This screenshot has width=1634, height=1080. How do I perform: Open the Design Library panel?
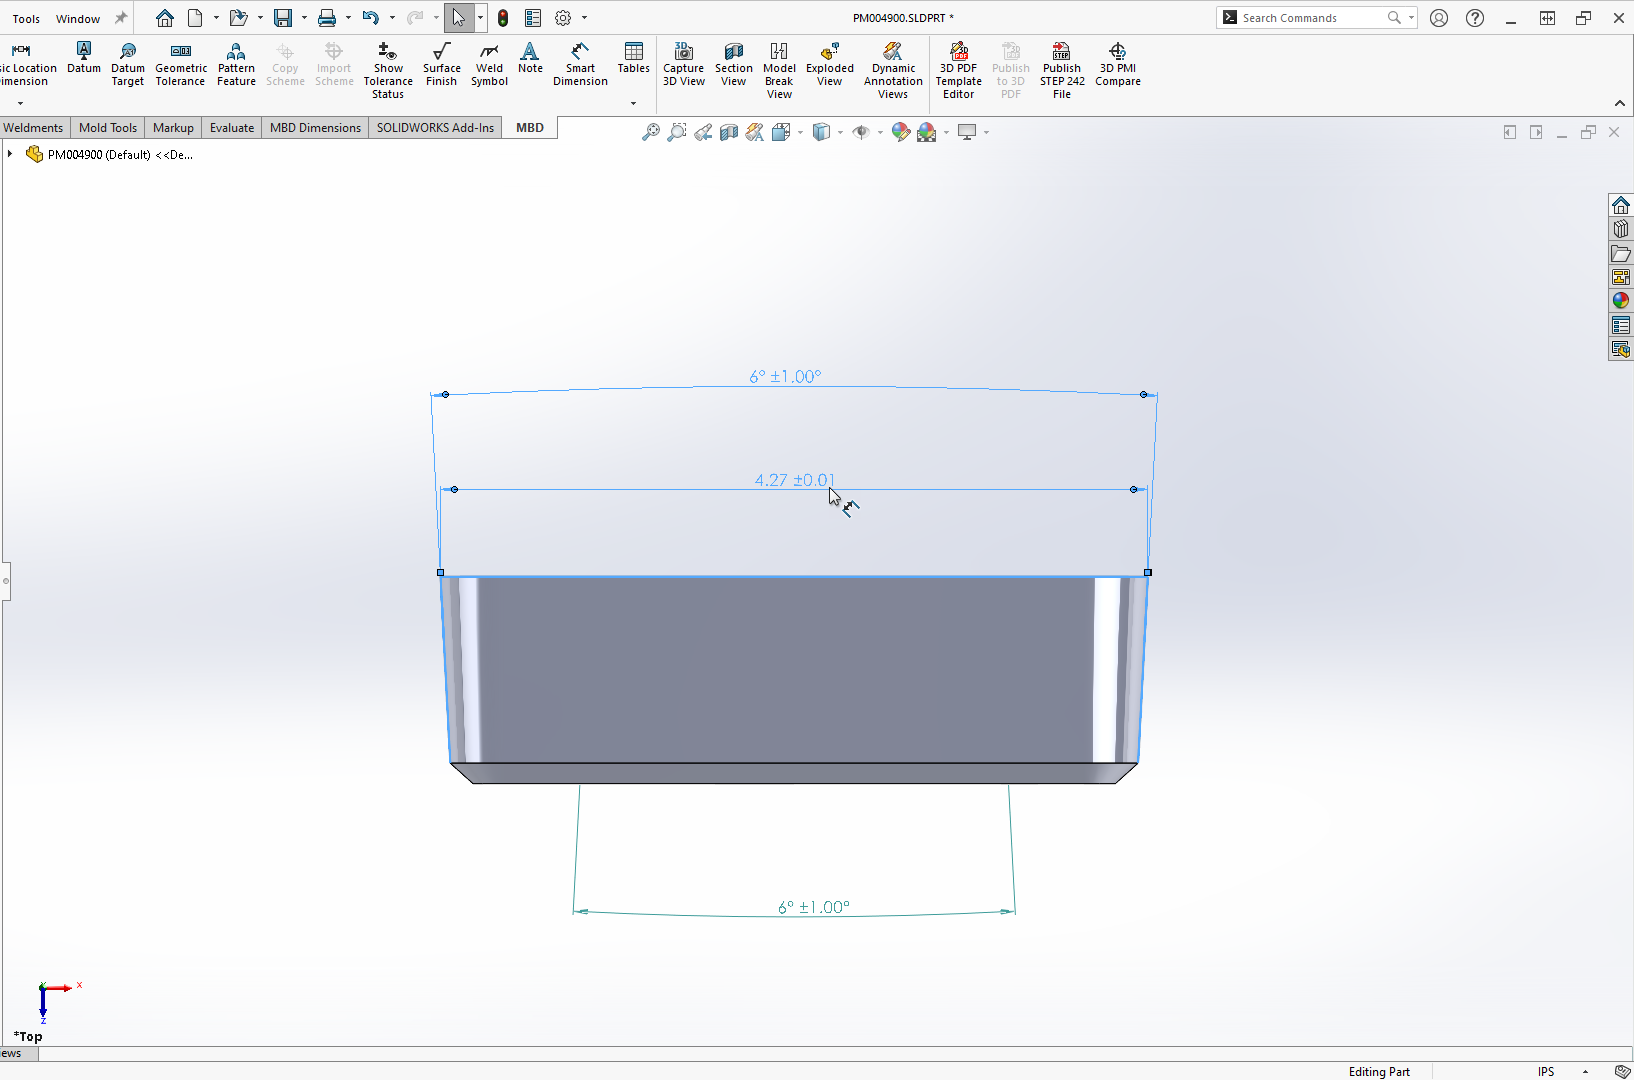tap(1621, 228)
